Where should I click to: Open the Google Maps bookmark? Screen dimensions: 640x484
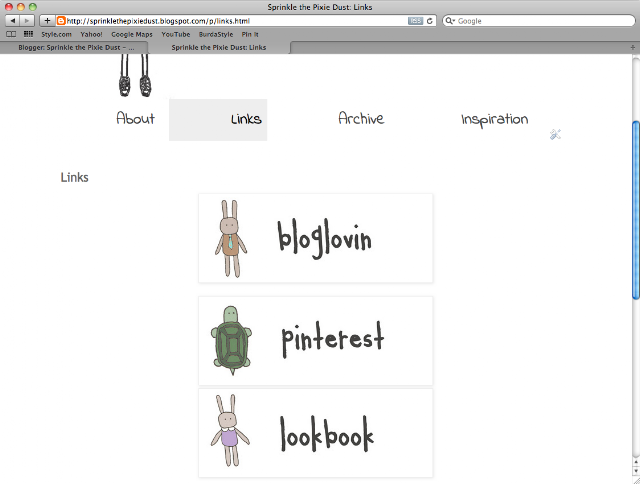click(x=132, y=34)
